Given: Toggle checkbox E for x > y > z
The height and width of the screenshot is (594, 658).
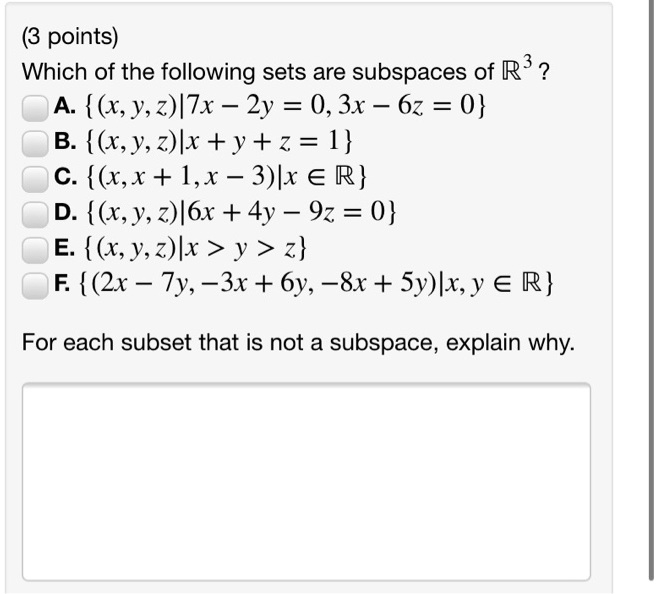Looking at the screenshot, I should click(35, 251).
